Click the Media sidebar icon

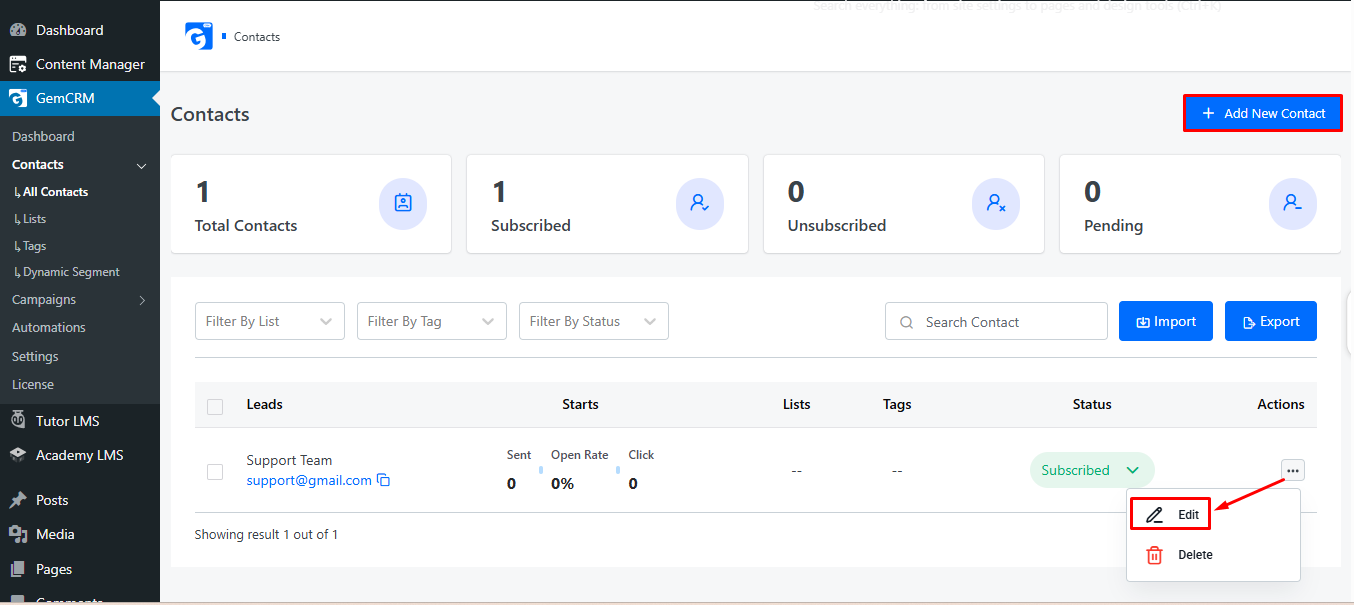coord(18,534)
